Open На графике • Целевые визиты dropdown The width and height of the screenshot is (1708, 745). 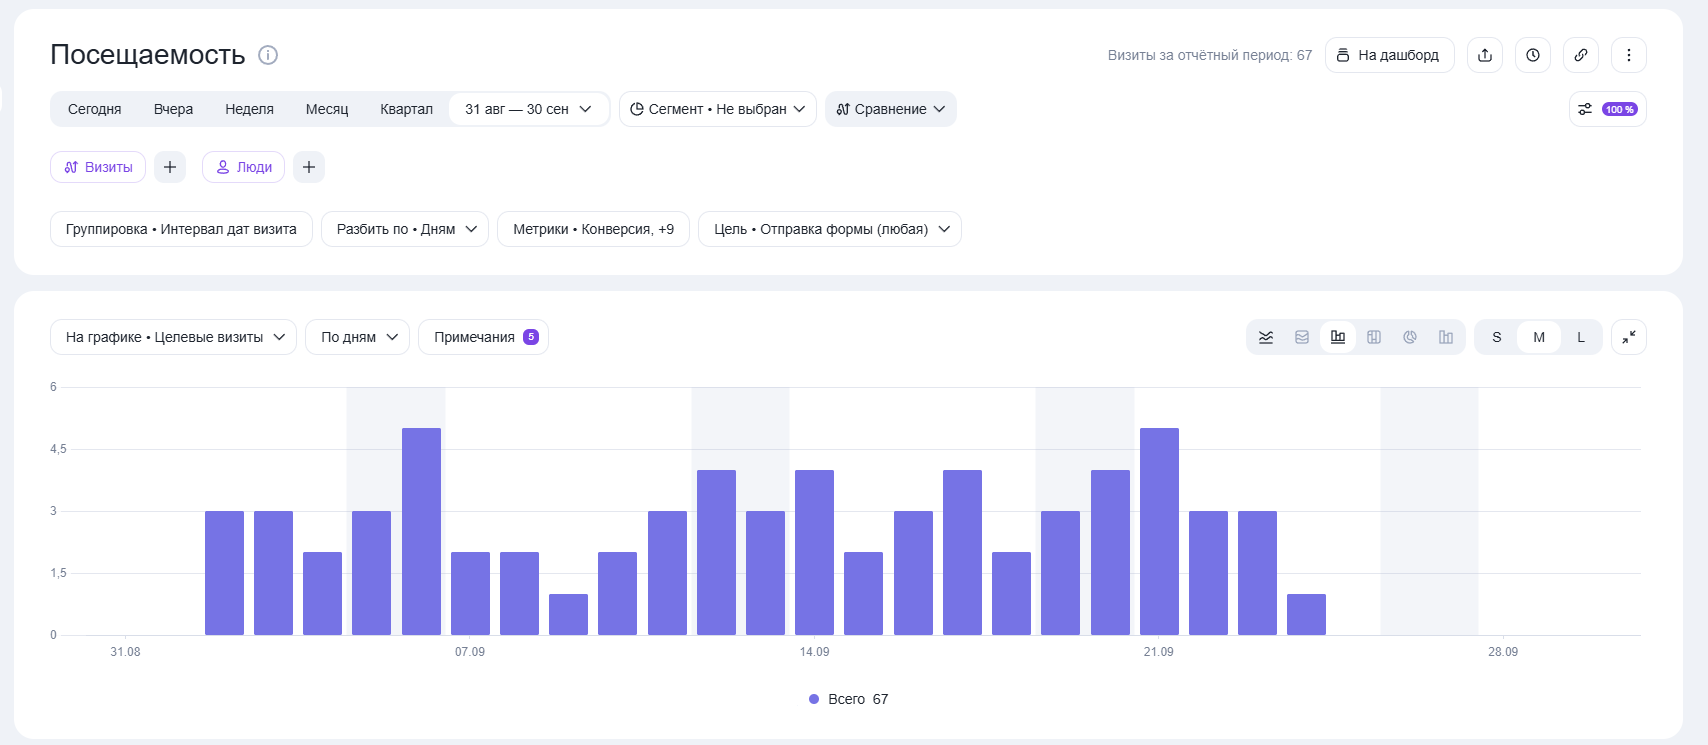point(173,337)
